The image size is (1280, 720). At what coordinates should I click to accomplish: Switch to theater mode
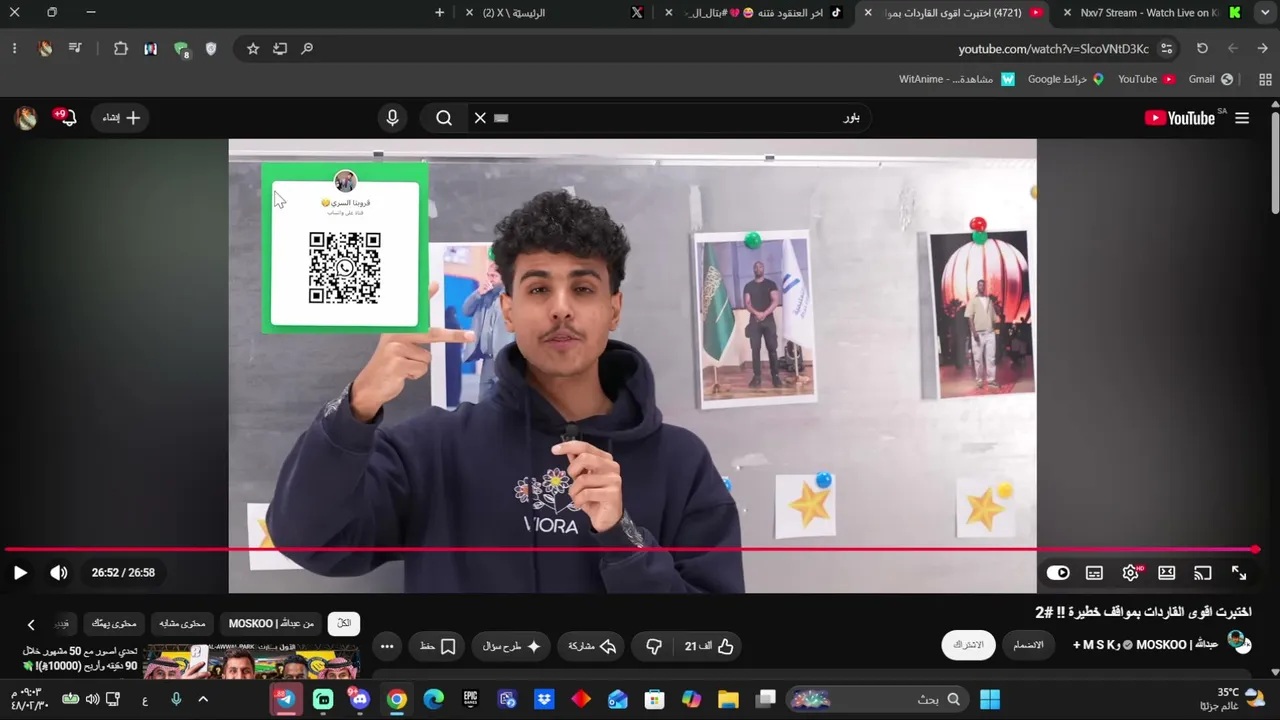click(x=1166, y=573)
